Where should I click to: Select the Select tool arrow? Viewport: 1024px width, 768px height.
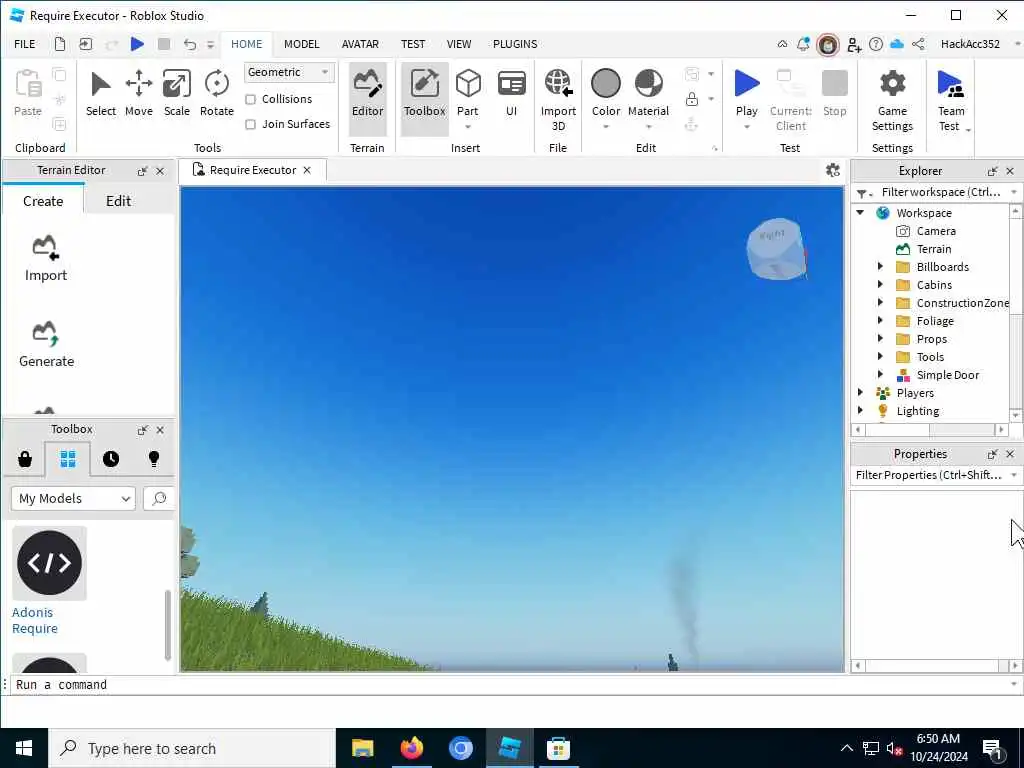coord(101,94)
